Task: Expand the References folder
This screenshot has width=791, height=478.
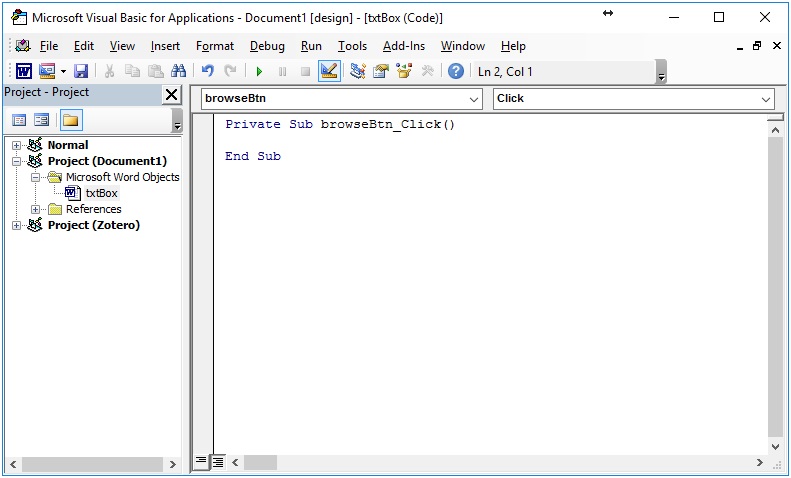Action: pos(35,209)
